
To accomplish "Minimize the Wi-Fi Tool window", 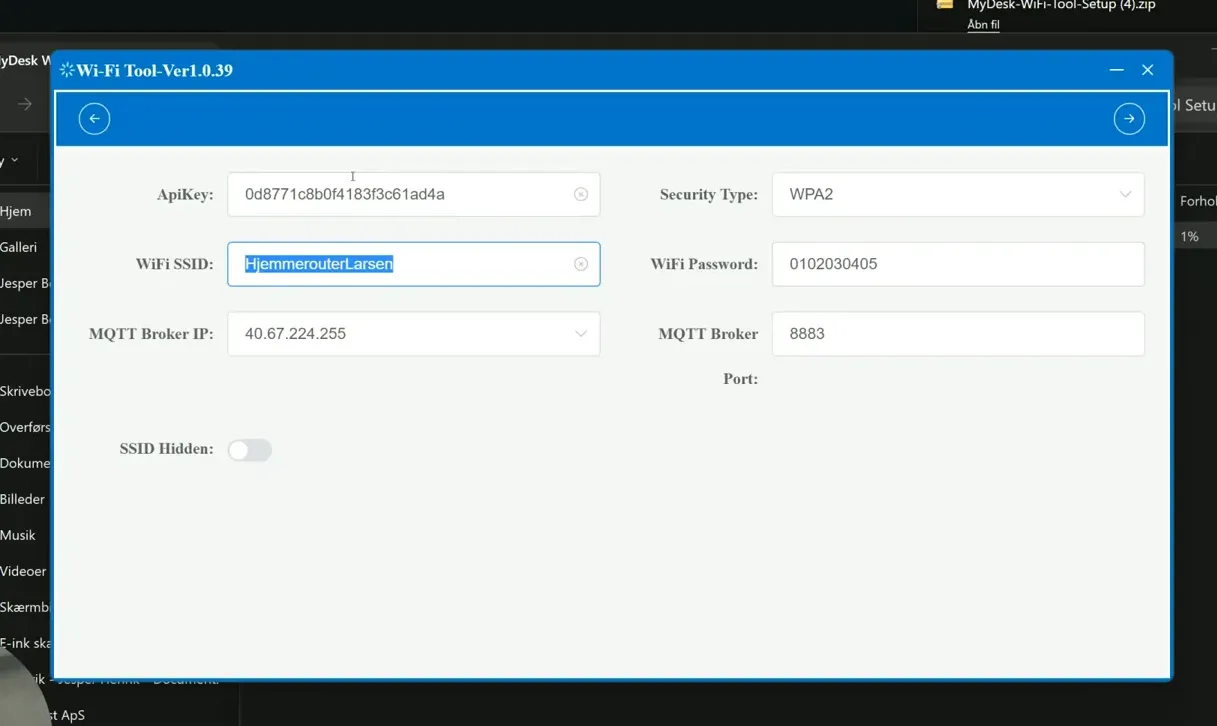I will [x=1116, y=70].
